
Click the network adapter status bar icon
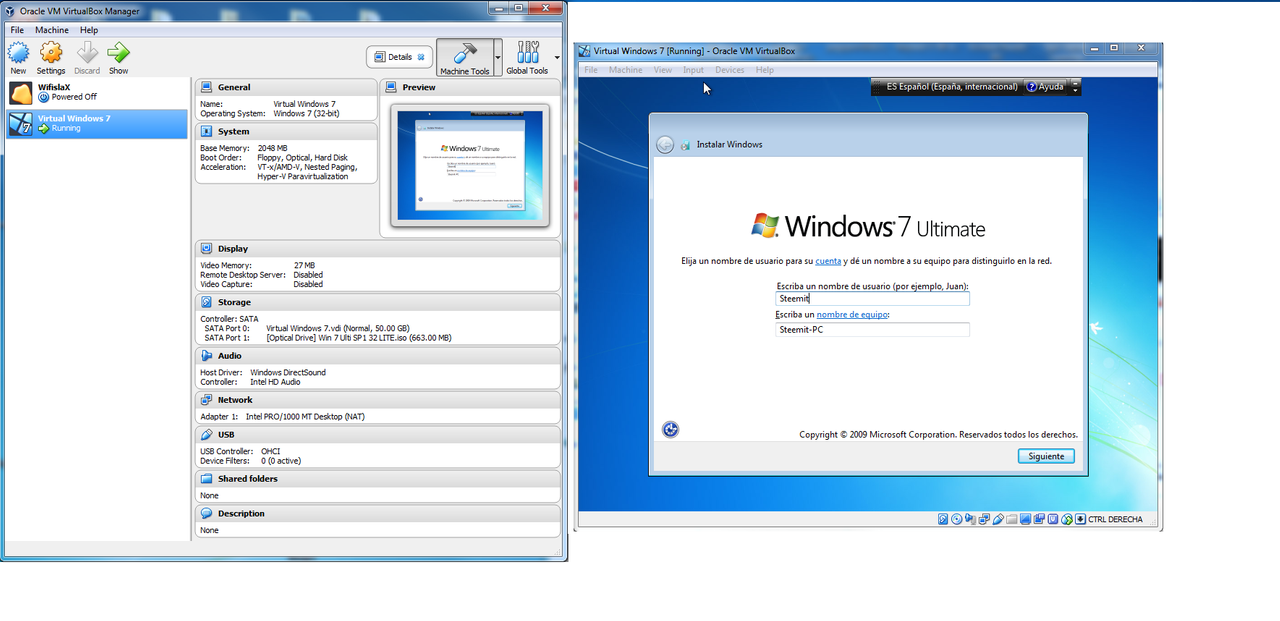(x=984, y=519)
